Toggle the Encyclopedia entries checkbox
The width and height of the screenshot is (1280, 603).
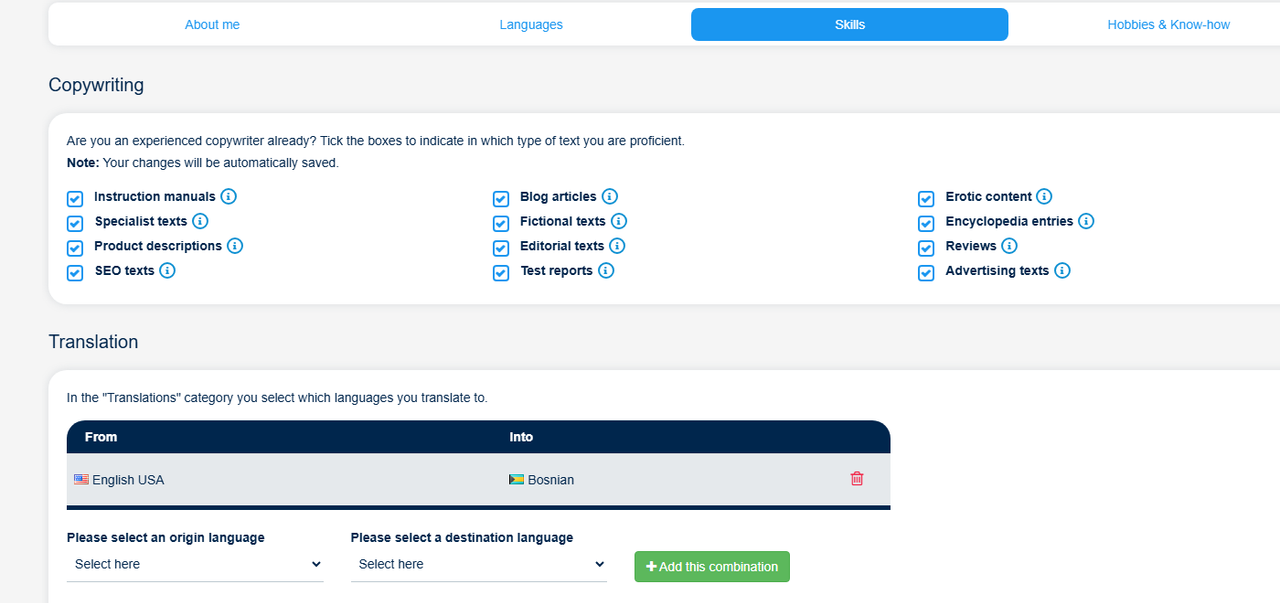pos(926,223)
